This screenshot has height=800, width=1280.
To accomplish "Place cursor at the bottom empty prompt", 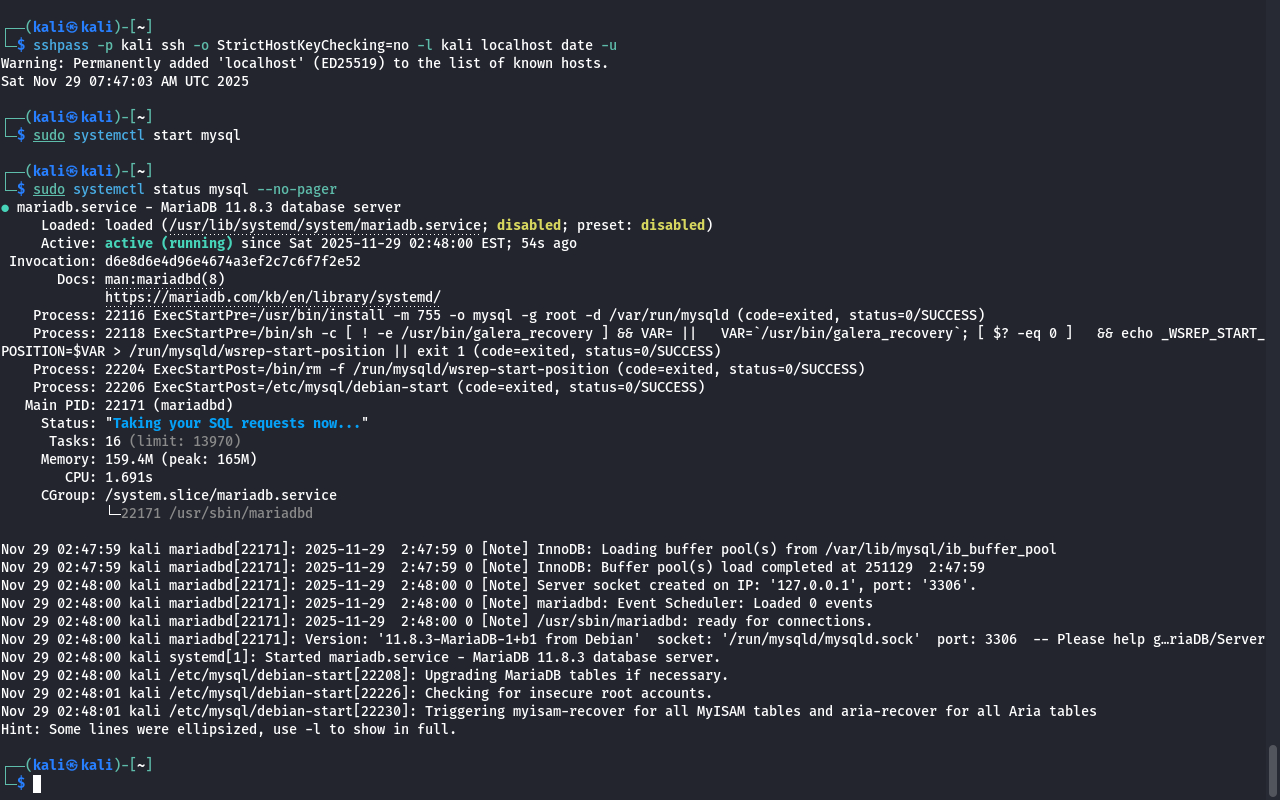I will click(37, 783).
